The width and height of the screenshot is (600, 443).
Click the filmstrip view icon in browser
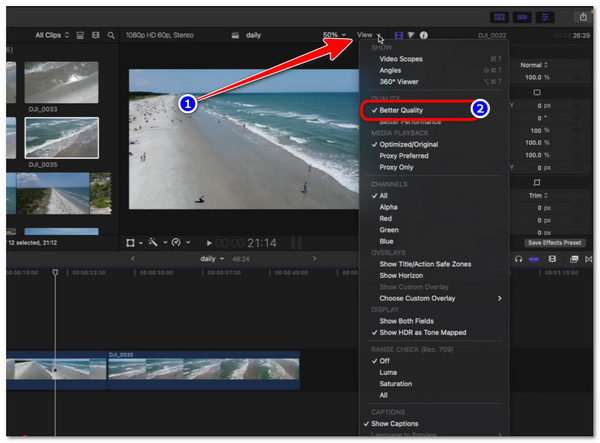click(x=96, y=35)
